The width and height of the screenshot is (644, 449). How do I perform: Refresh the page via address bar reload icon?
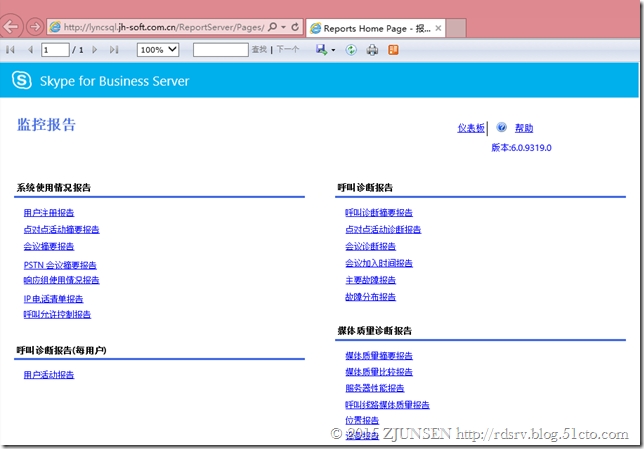pos(295,27)
